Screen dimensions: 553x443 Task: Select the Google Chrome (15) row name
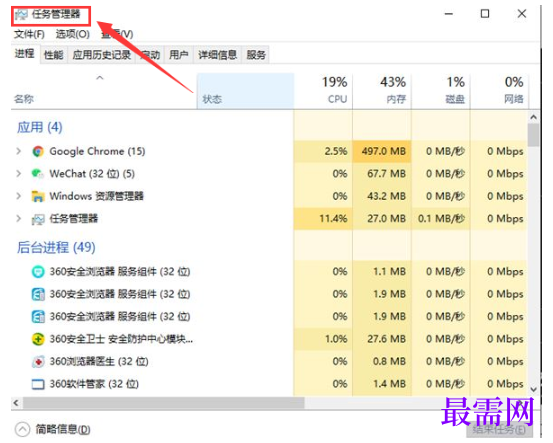coord(97,151)
